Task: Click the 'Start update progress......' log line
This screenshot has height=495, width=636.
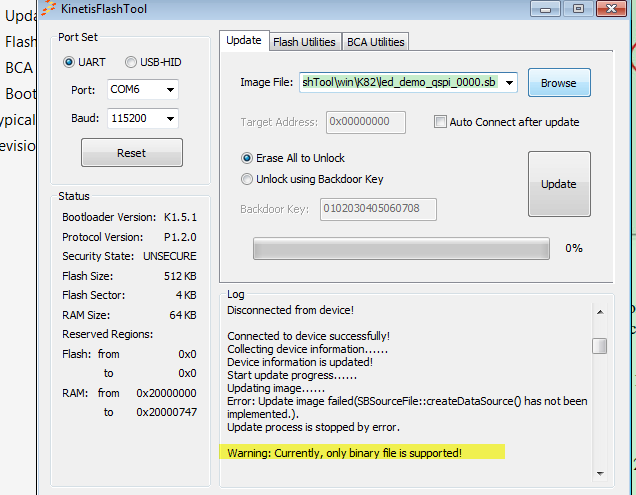Action: click(292, 375)
